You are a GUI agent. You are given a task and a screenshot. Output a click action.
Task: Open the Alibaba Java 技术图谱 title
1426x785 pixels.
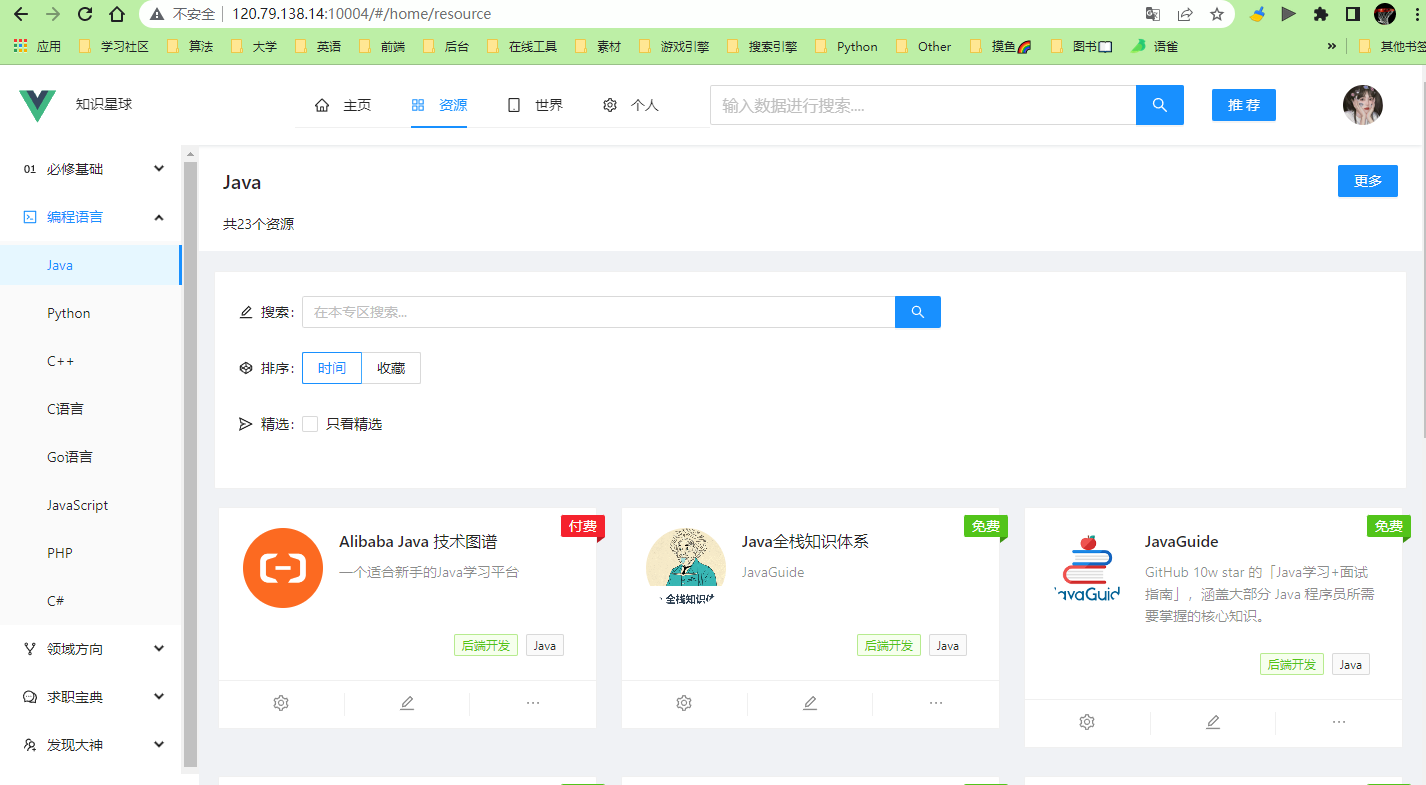(x=418, y=542)
